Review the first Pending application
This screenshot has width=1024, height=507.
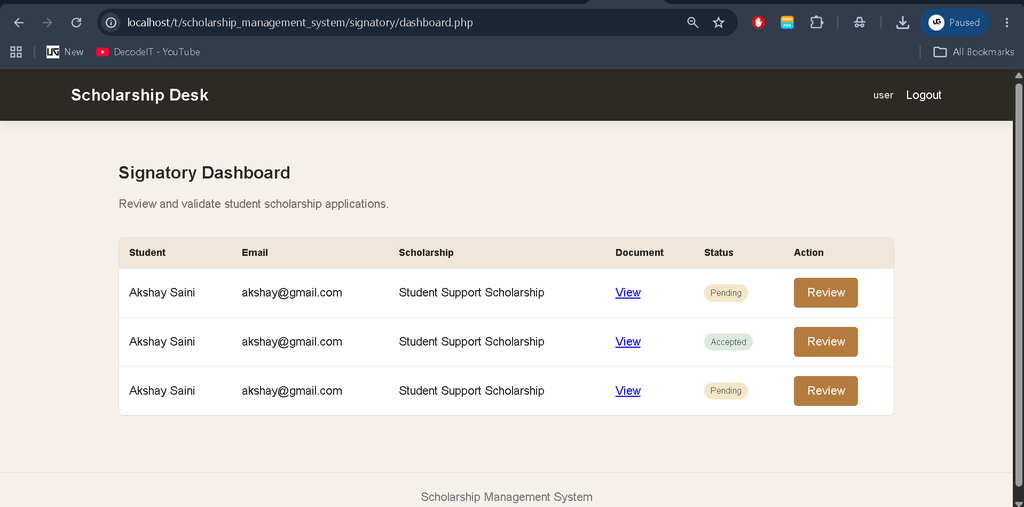(825, 293)
